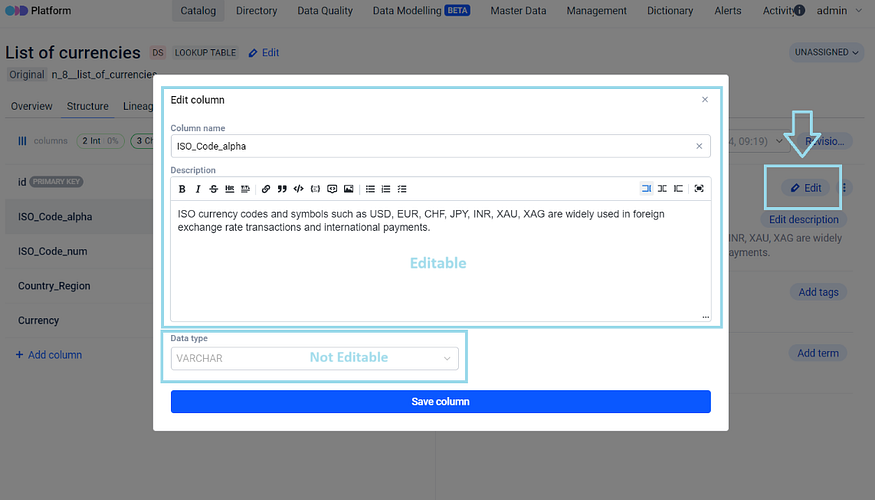Viewport: 875px width, 500px height.
Task: Insert a block quote
Action: coord(282,188)
